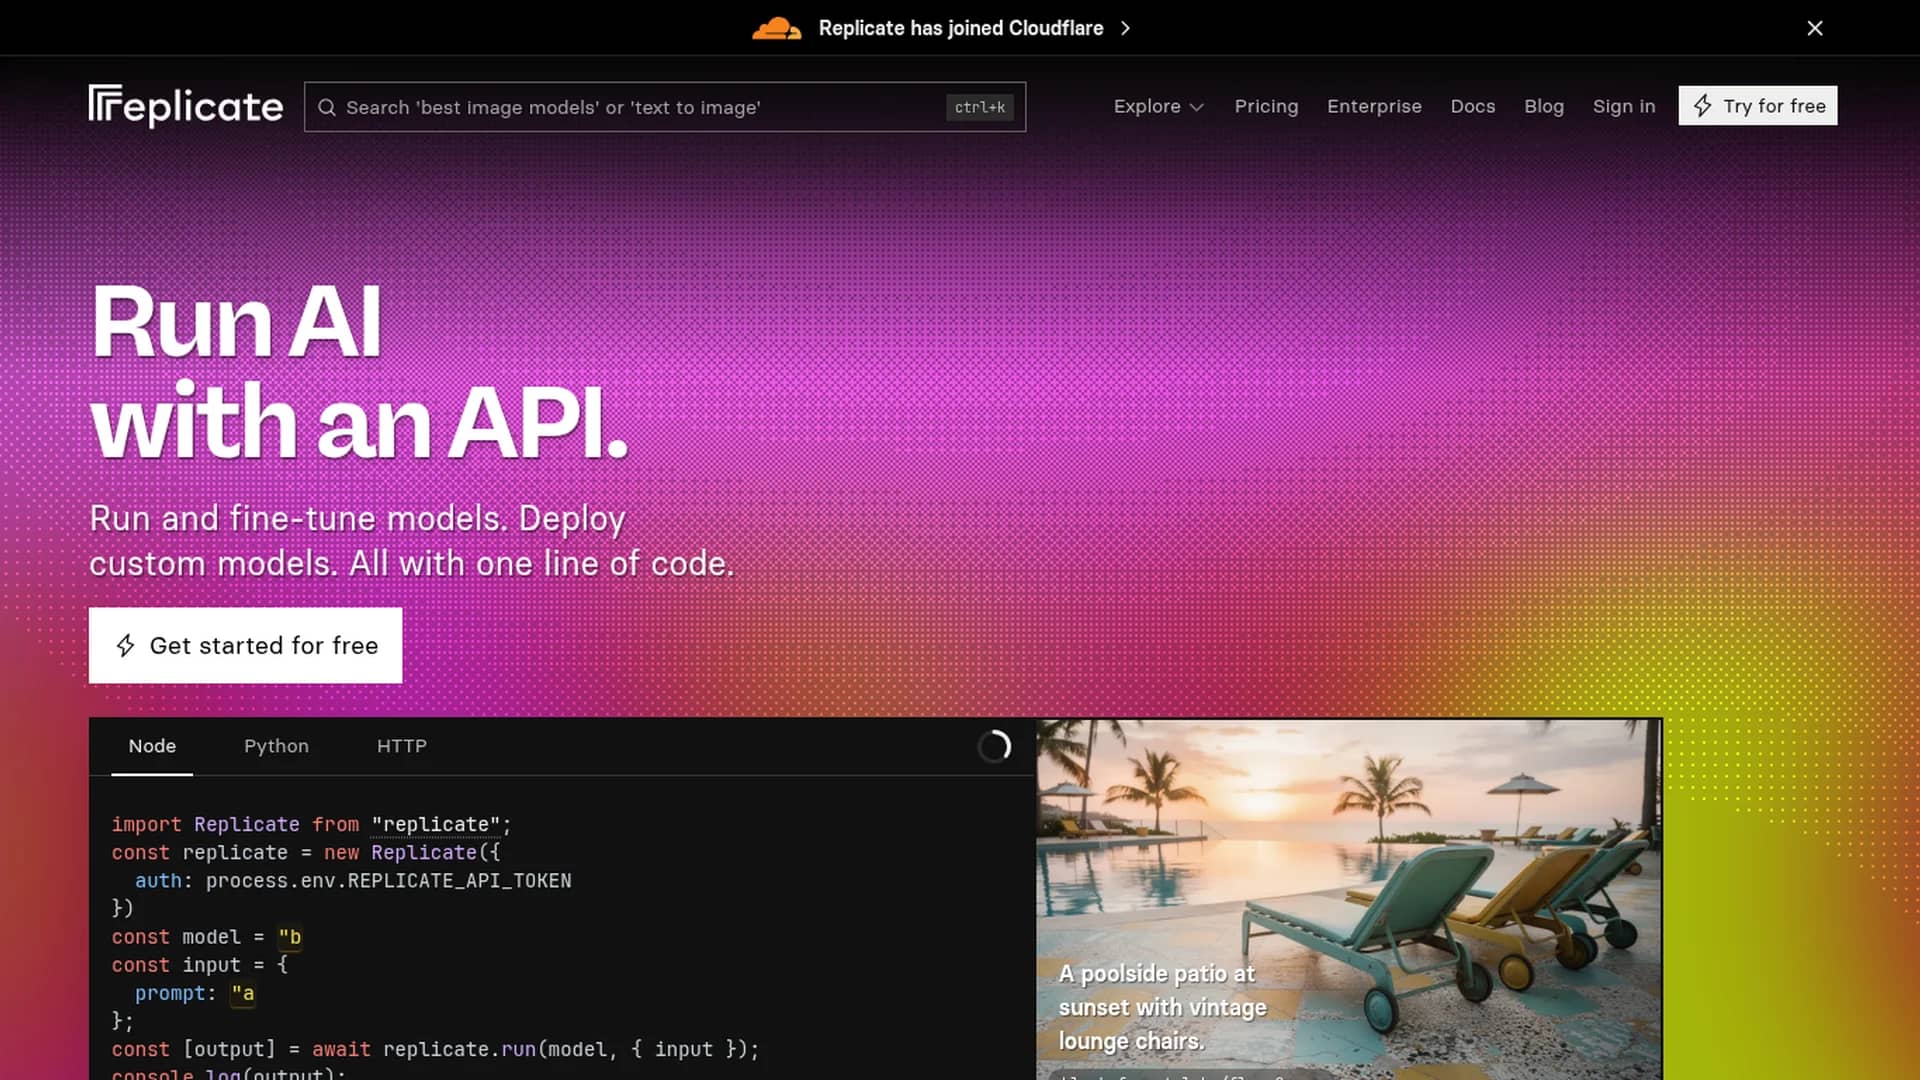The image size is (1920, 1080).
Task: Click the 'Run and fine-tune models' subtitle
Action: point(411,541)
